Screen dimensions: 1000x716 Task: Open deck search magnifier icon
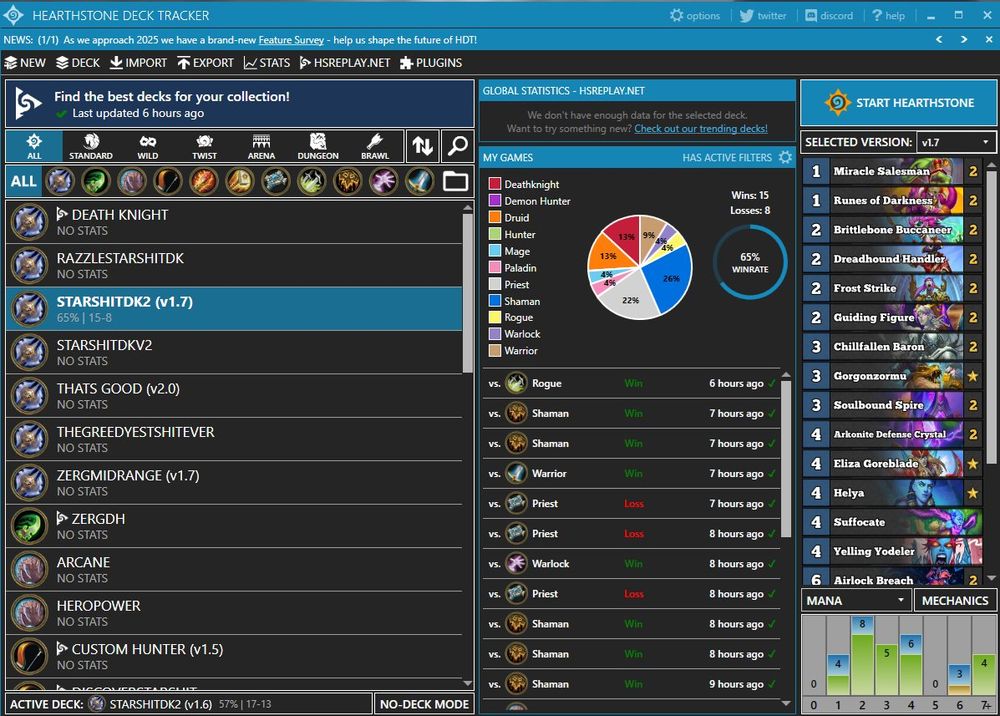tap(457, 146)
